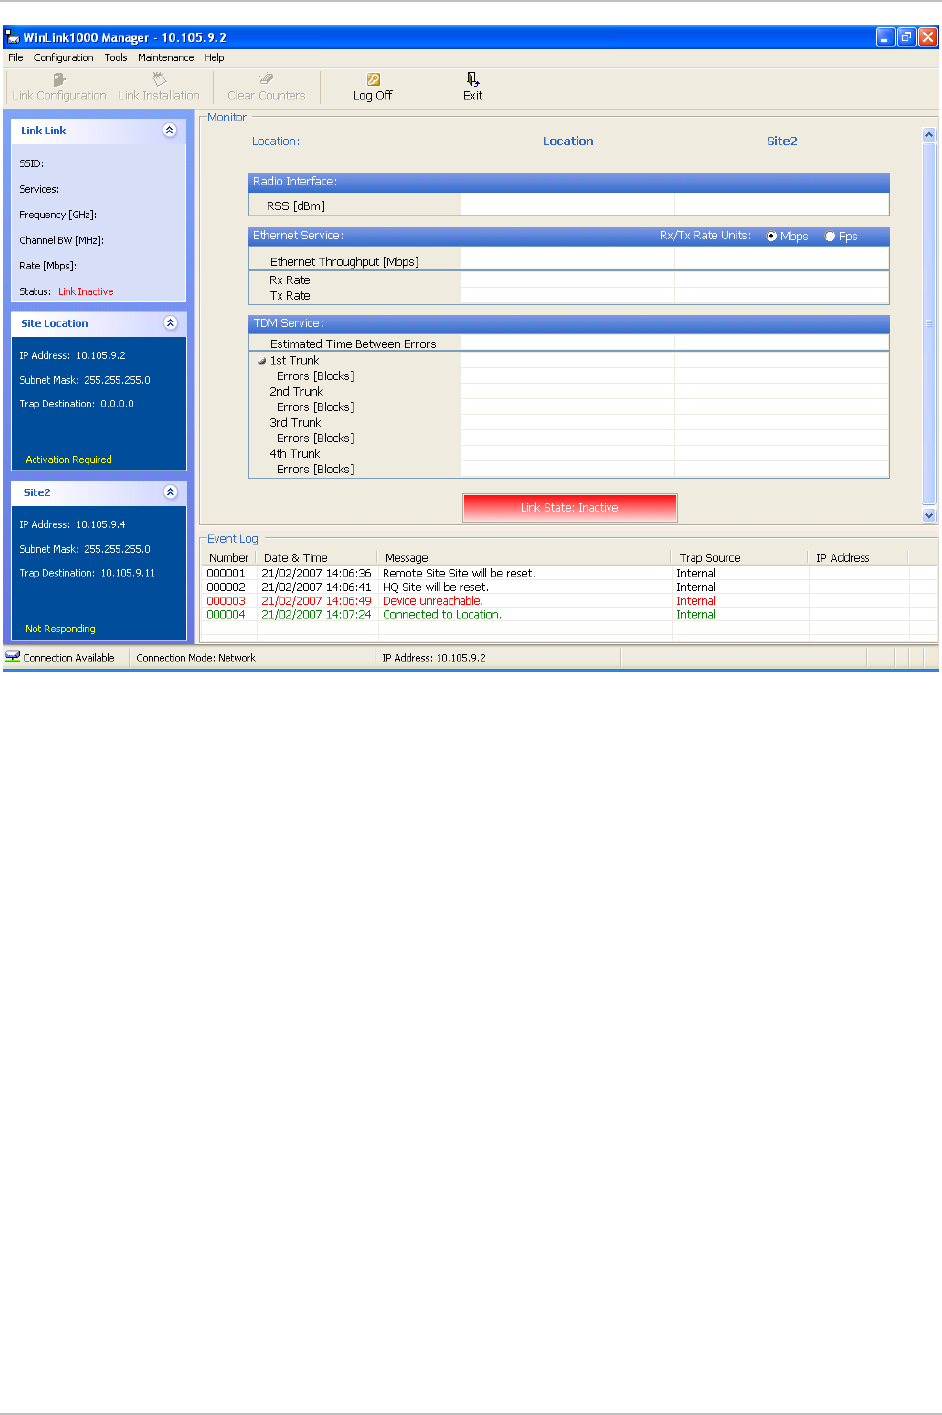
Task: Click the 3rd Trunk row label
Action: tap(295, 423)
